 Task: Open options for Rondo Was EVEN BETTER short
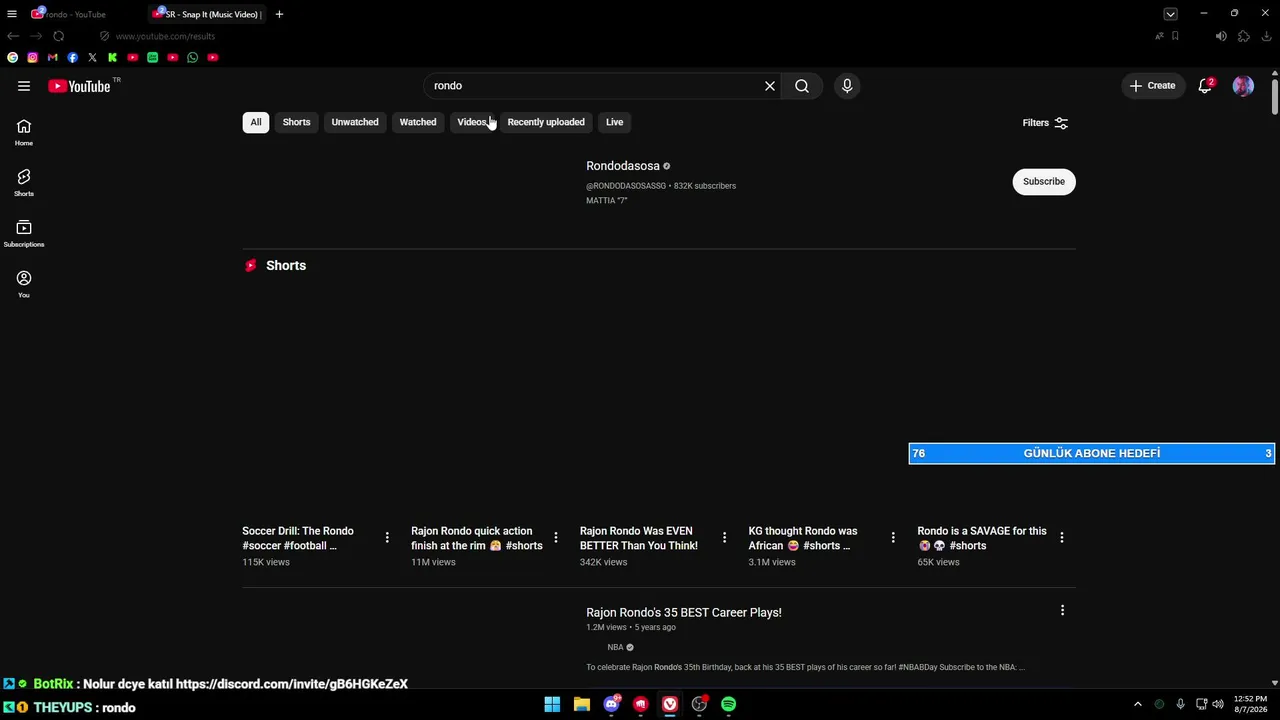point(725,538)
